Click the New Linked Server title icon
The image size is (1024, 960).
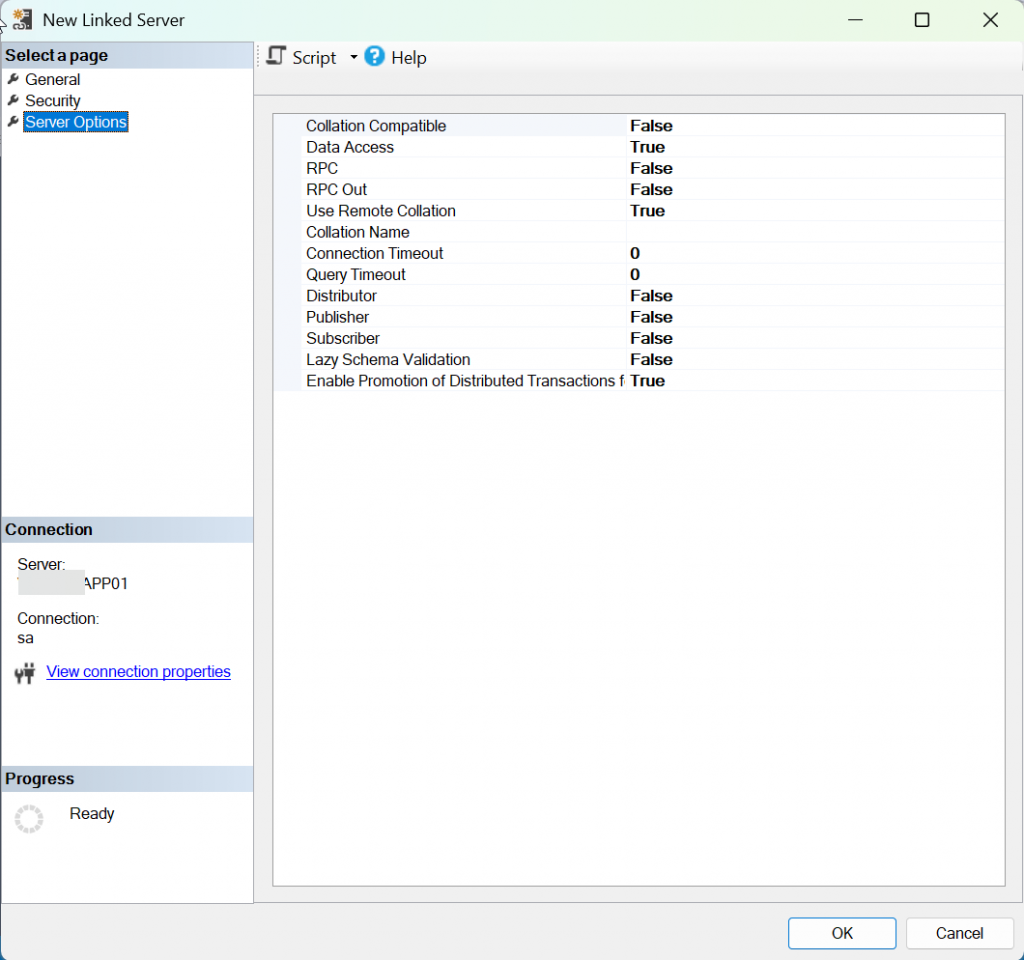point(21,20)
